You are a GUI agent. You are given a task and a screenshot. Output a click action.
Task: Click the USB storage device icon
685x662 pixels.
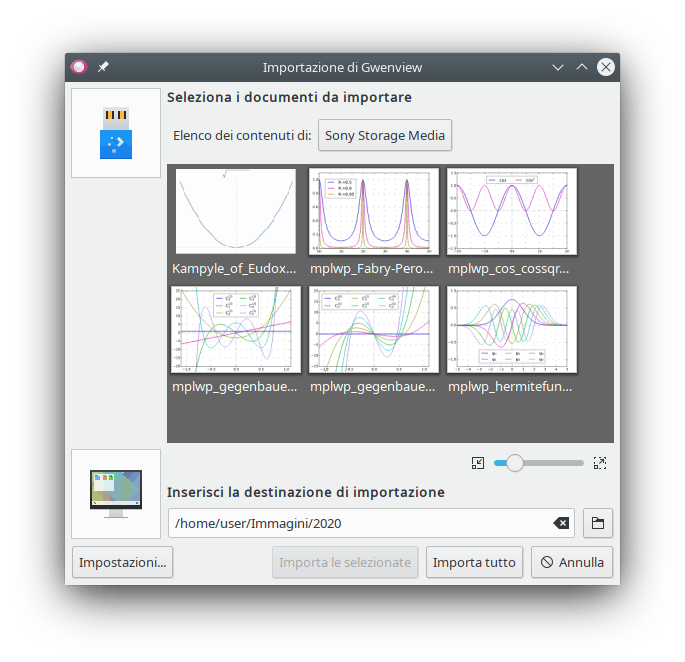click(116, 133)
